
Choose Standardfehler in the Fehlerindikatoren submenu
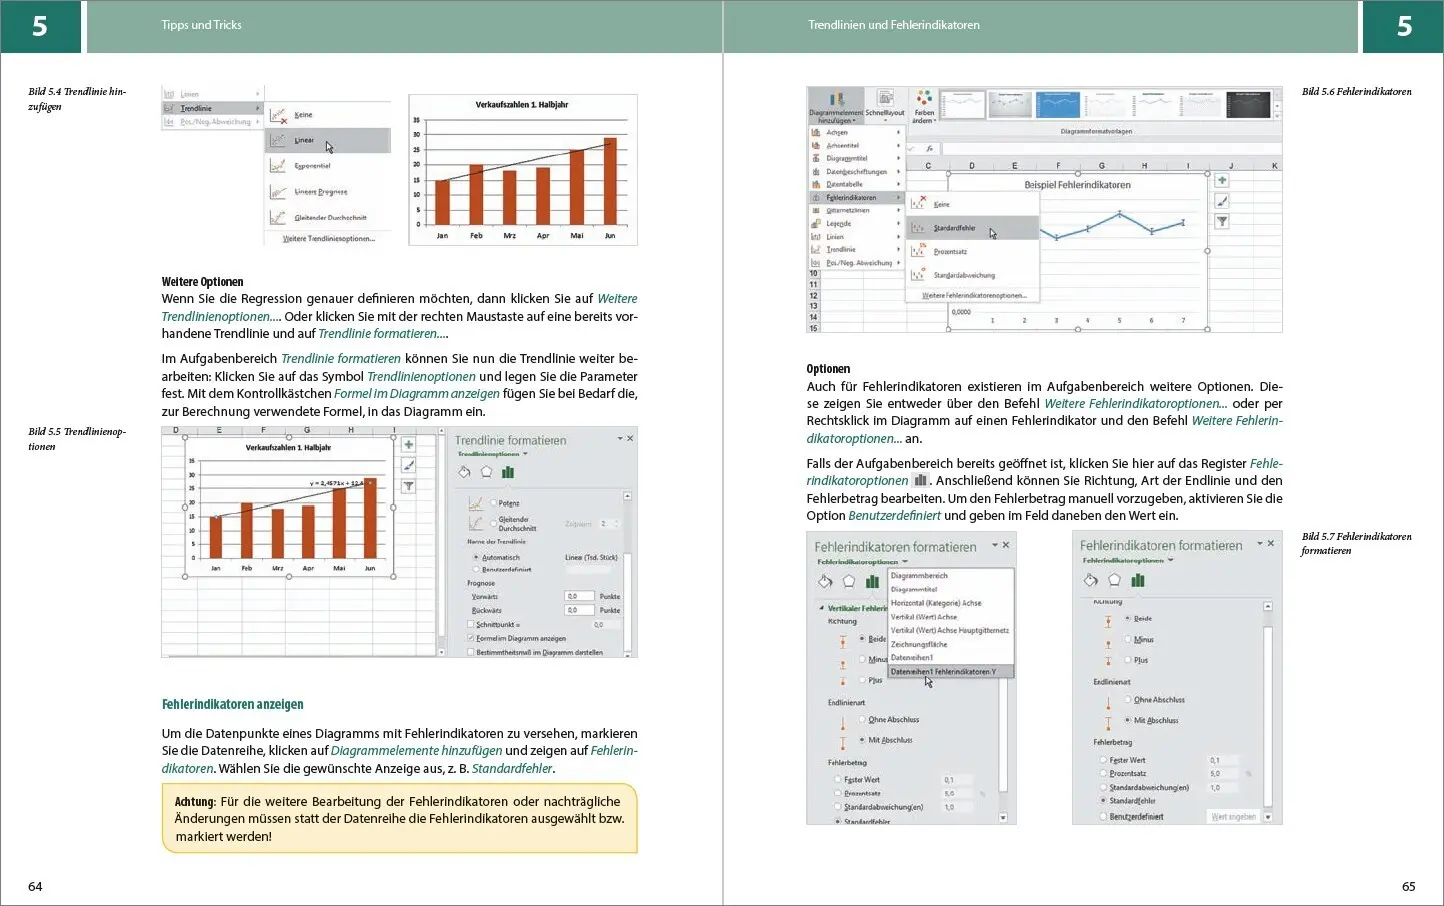[x=973, y=228]
